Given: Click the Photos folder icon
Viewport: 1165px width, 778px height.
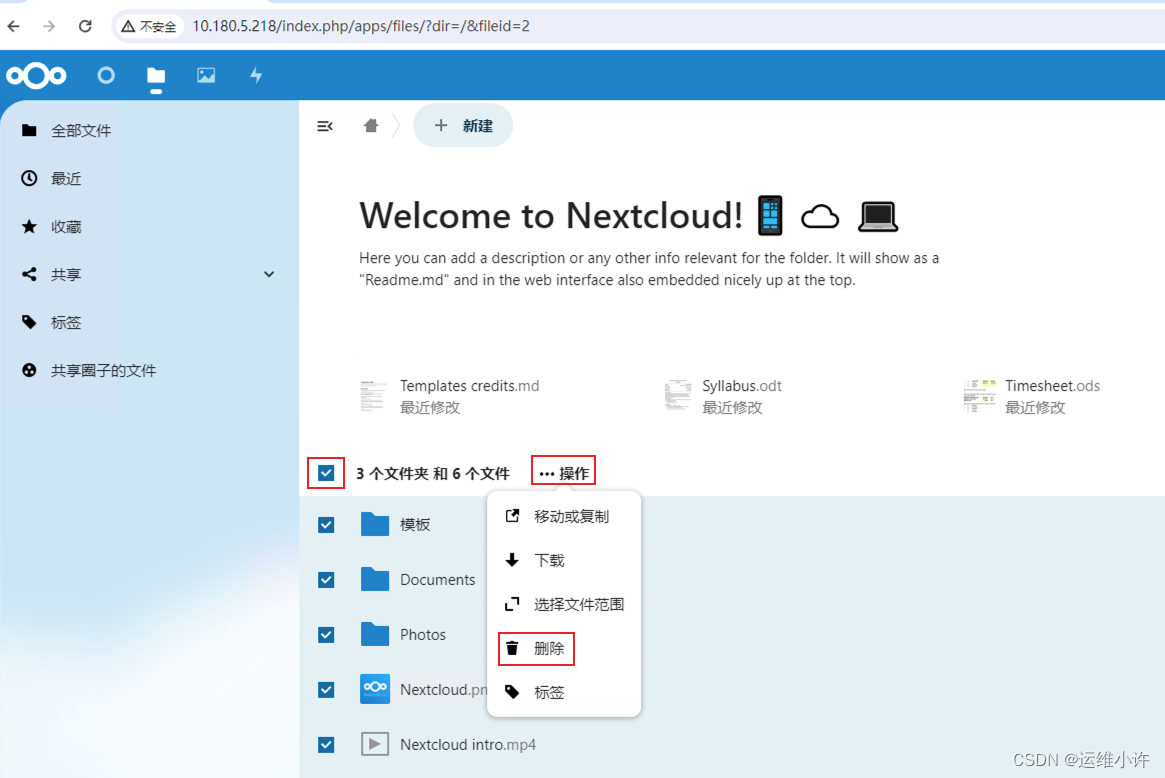Looking at the screenshot, I should pos(375,635).
